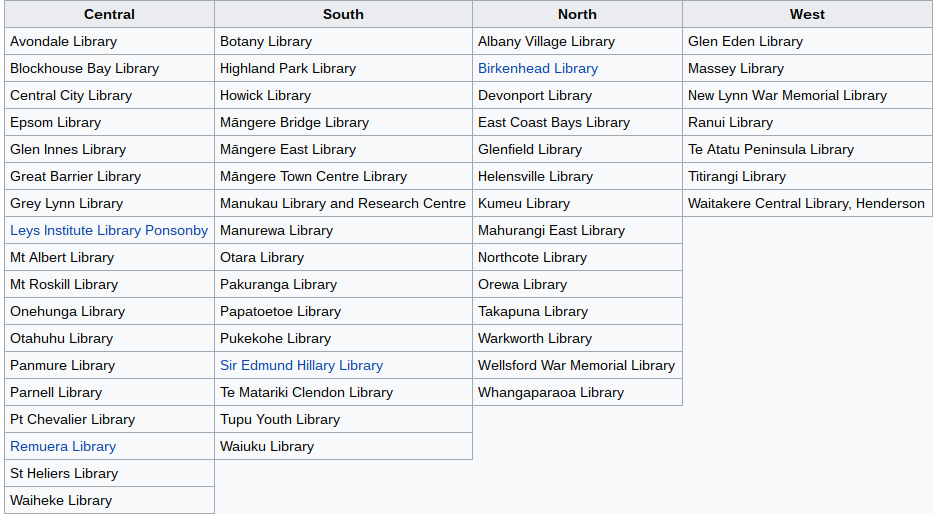Image resolution: width=935 pixels, height=514 pixels.
Task: Select the Waiheke Library cell
Action: [109, 500]
